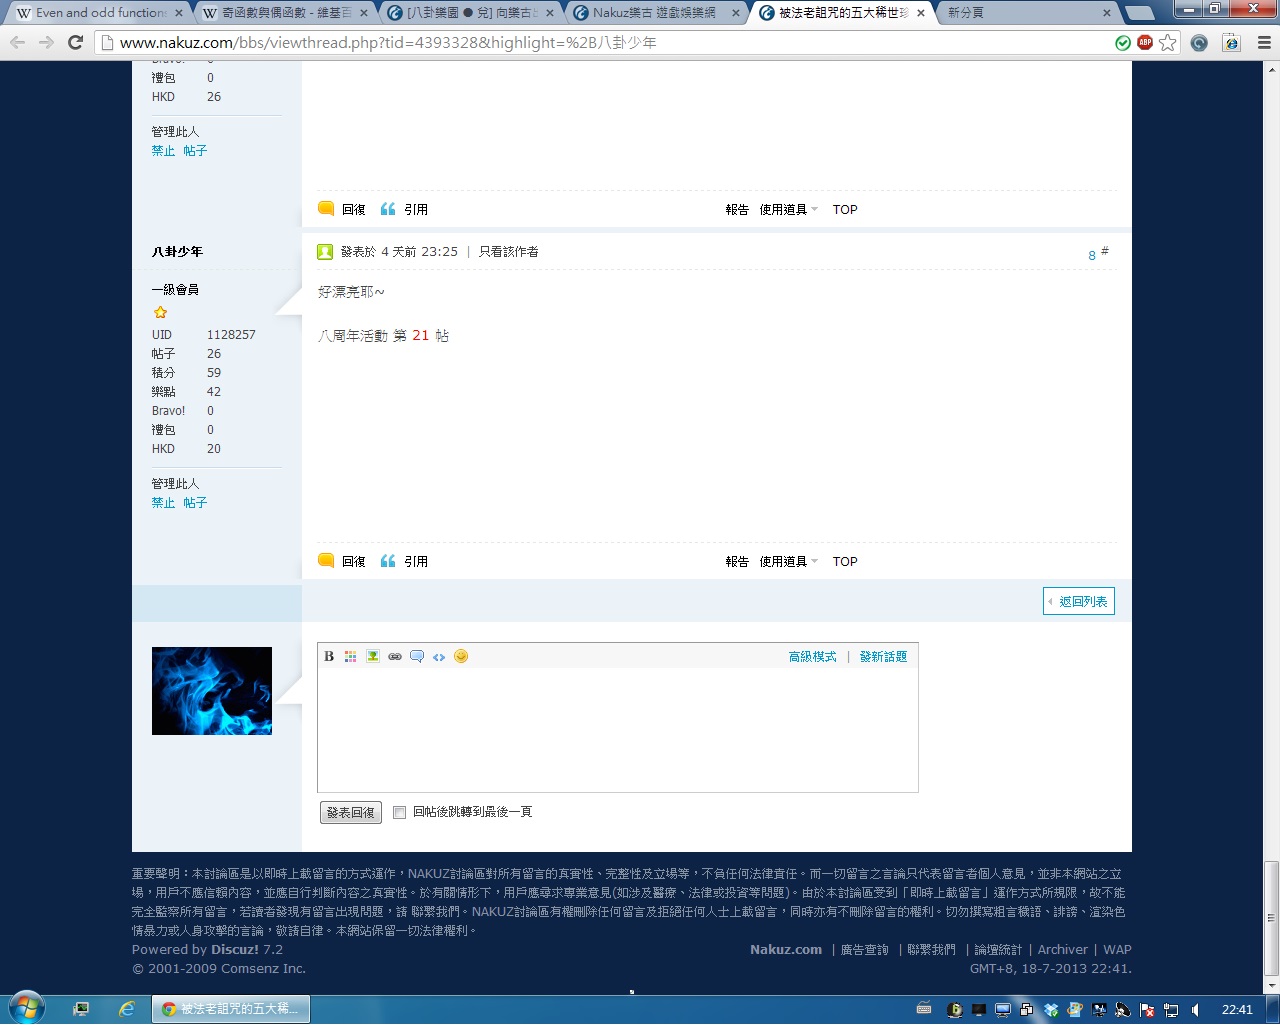This screenshot has width=1280, height=1030.
Task: Click 回復 on the upper post
Action: [342, 210]
